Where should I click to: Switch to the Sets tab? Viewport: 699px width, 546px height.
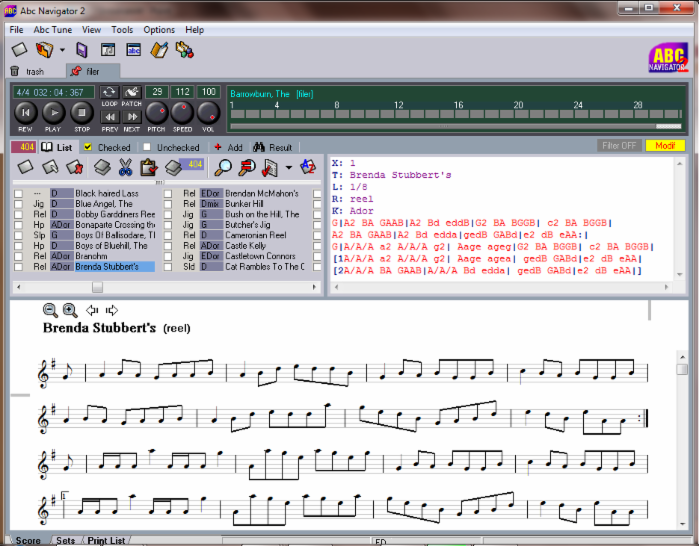click(x=65, y=540)
